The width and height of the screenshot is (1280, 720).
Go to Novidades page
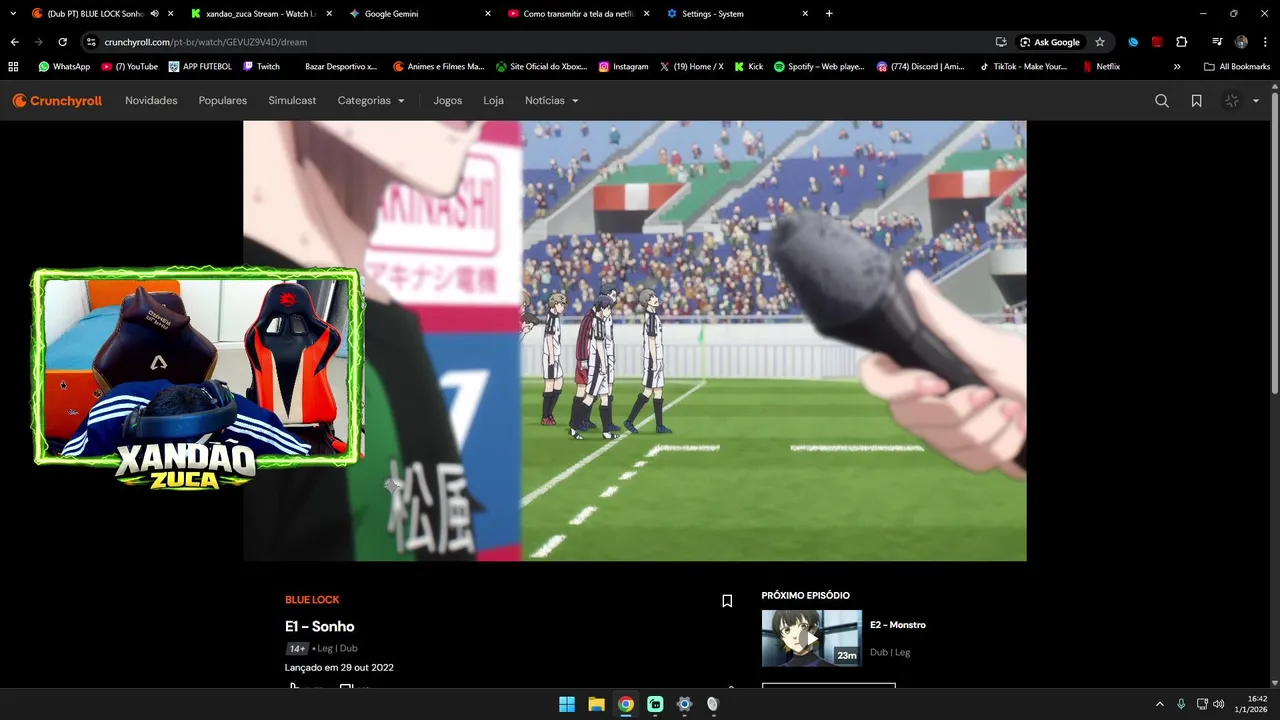(151, 101)
